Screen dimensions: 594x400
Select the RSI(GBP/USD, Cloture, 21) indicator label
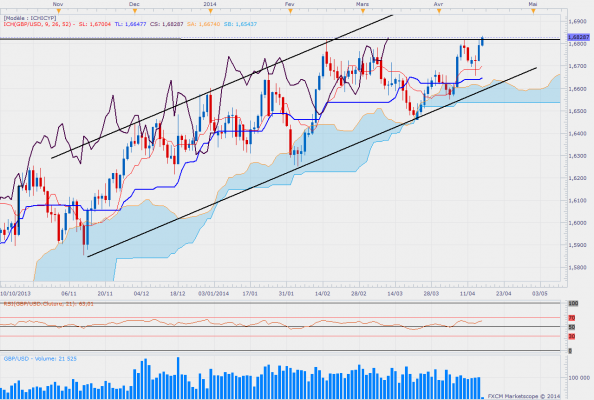(48, 304)
